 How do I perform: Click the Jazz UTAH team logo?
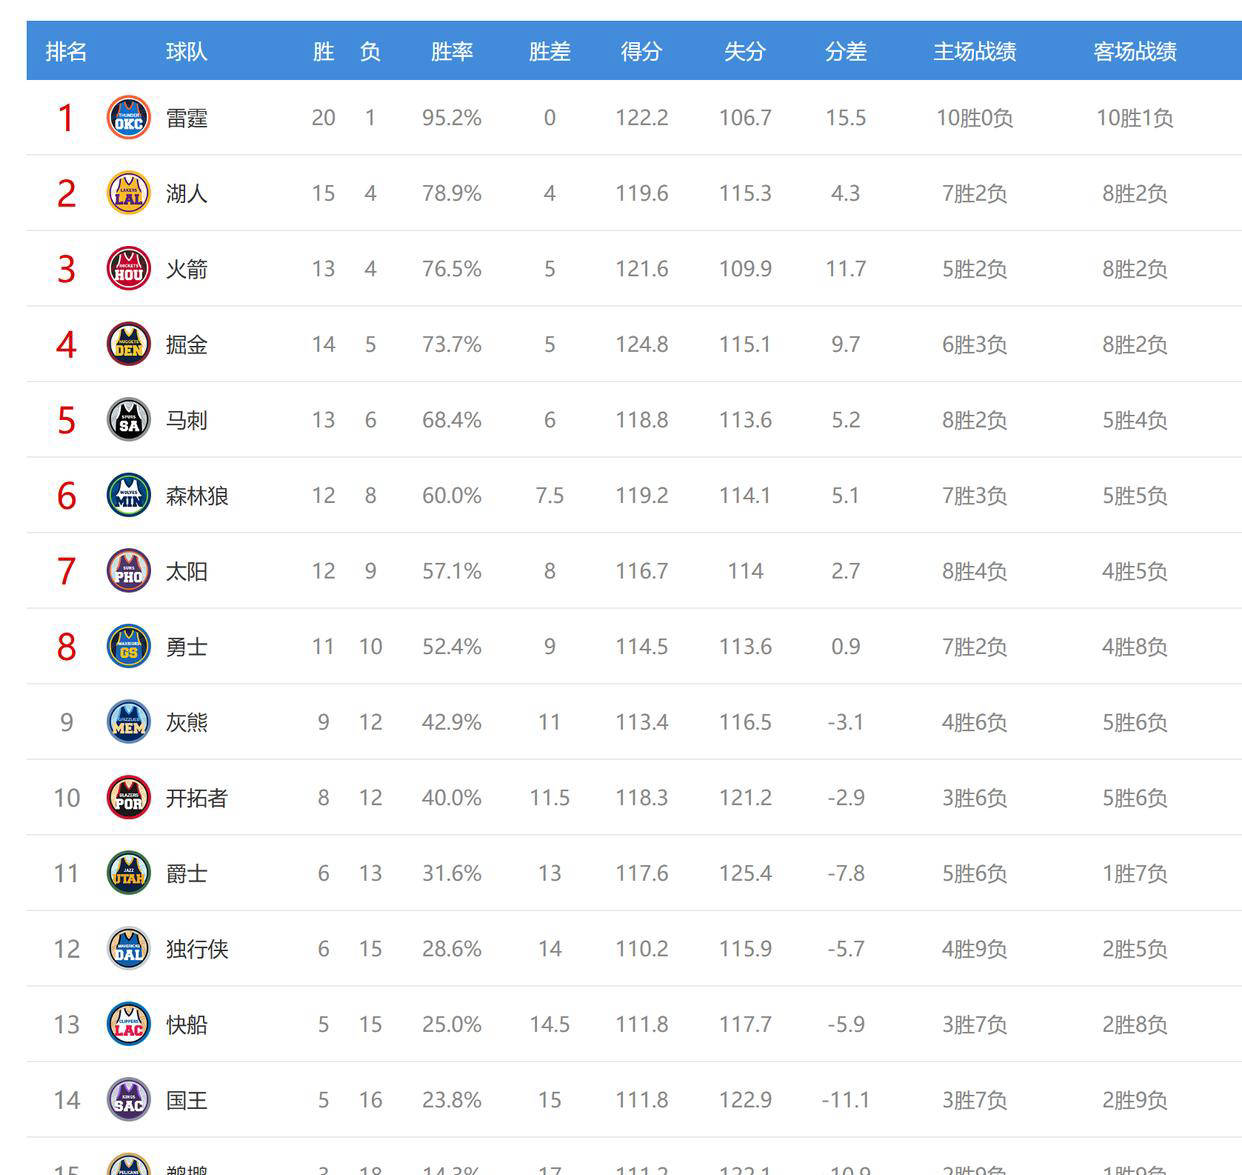pyautogui.click(x=128, y=874)
